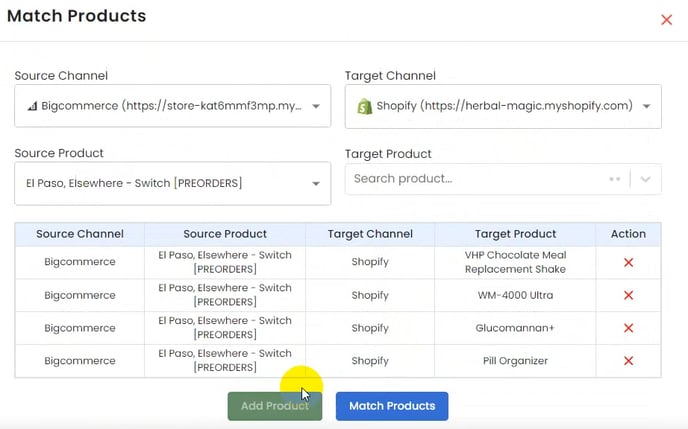The image size is (688, 429).
Task: Click the Source Product column header
Action: (x=225, y=234)
